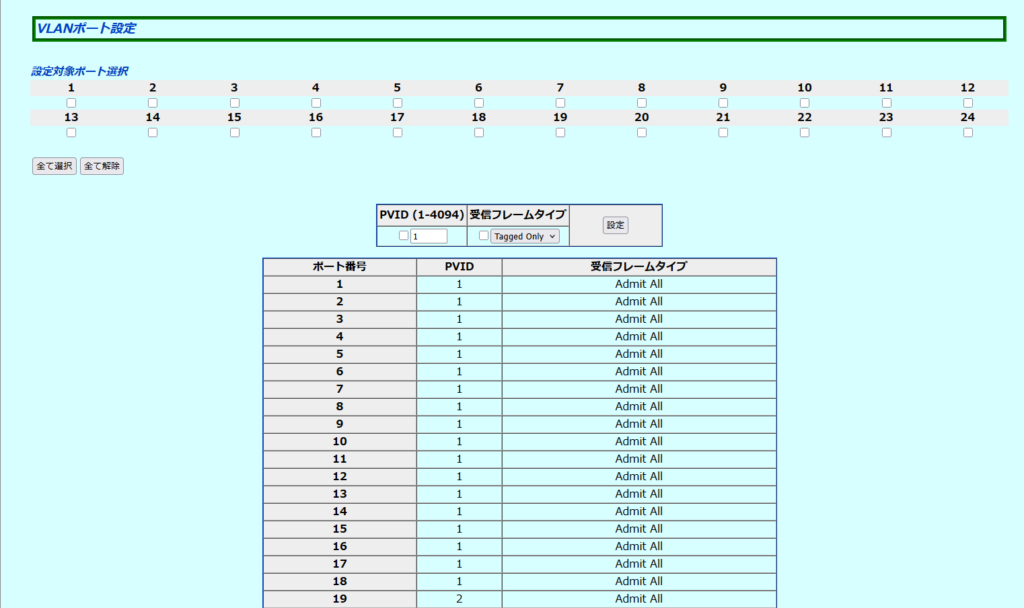Click the ポート番号 column header

339,267
